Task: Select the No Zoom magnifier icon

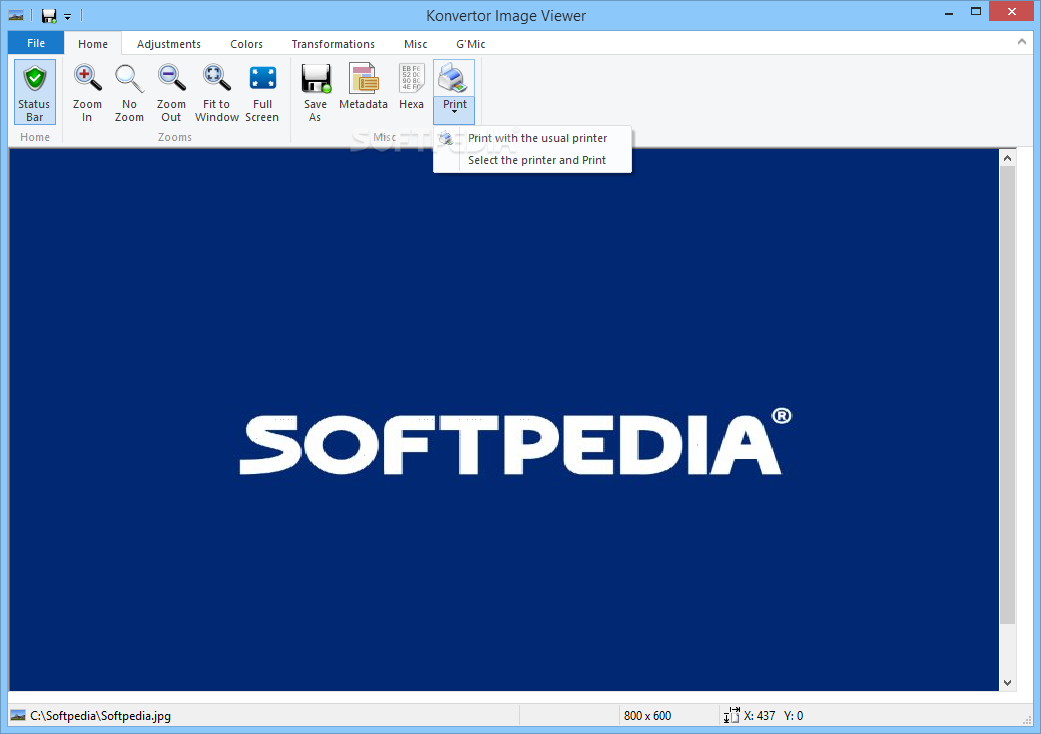Action: [x=129, y=78]
